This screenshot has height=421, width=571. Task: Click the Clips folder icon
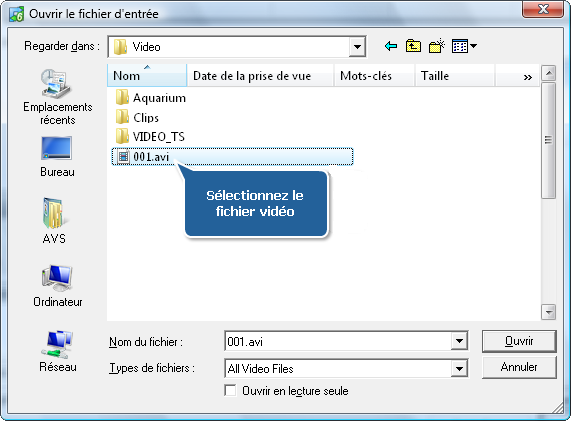(x=122, y=117)
